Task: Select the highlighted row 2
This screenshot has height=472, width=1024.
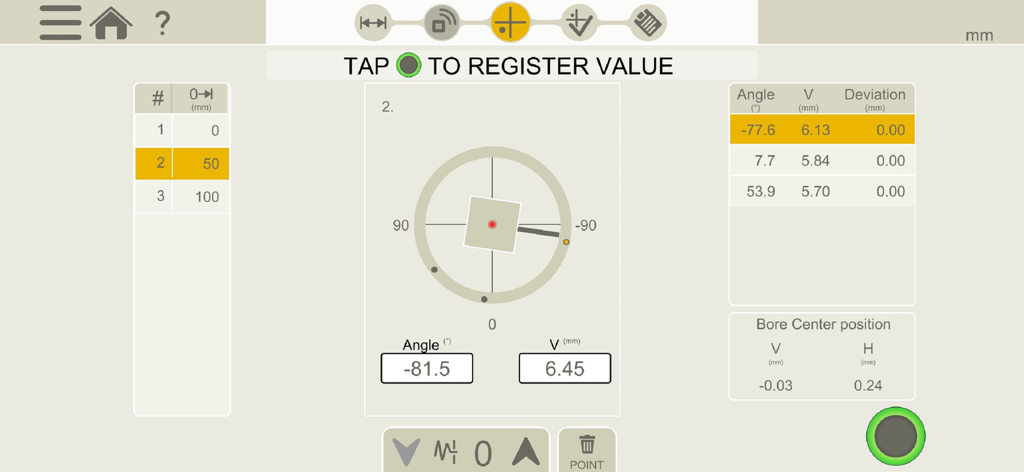Action: click(x=182, y=163)
